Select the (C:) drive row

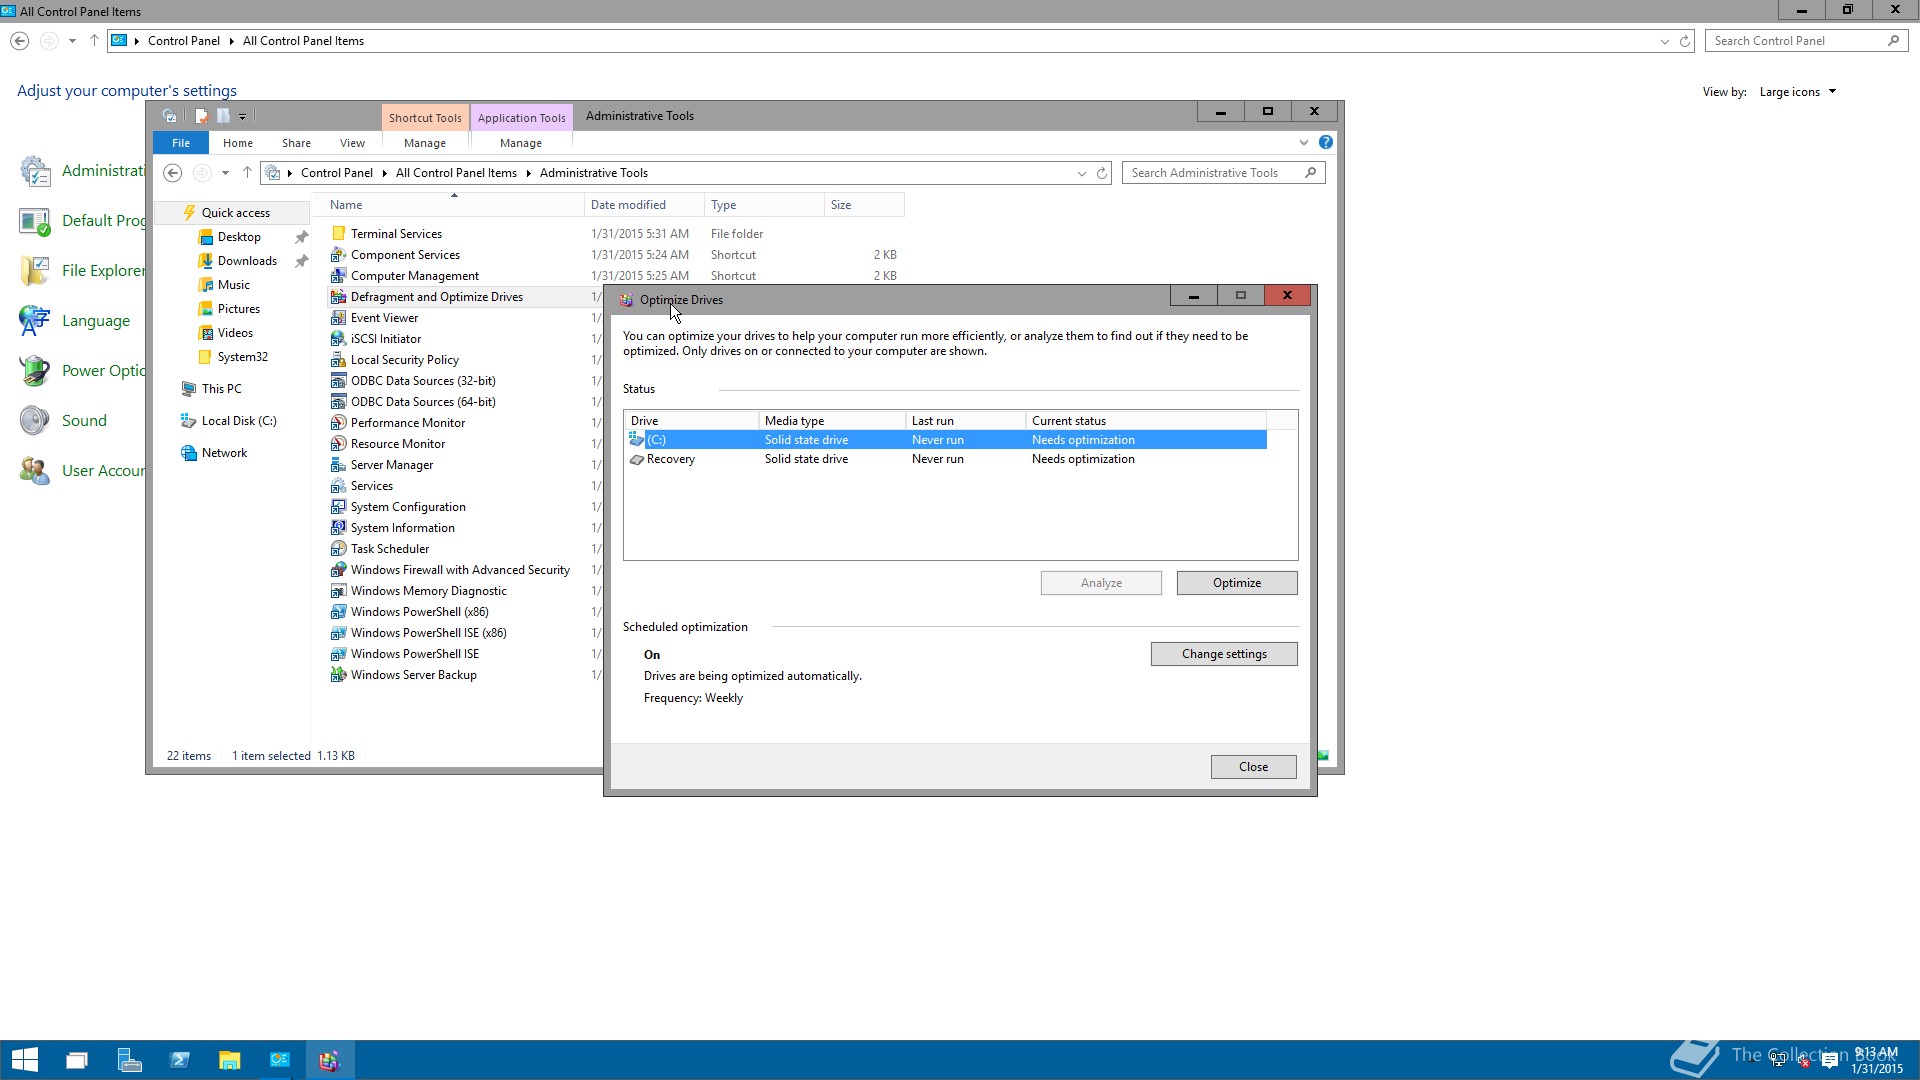tap(946, 440)
